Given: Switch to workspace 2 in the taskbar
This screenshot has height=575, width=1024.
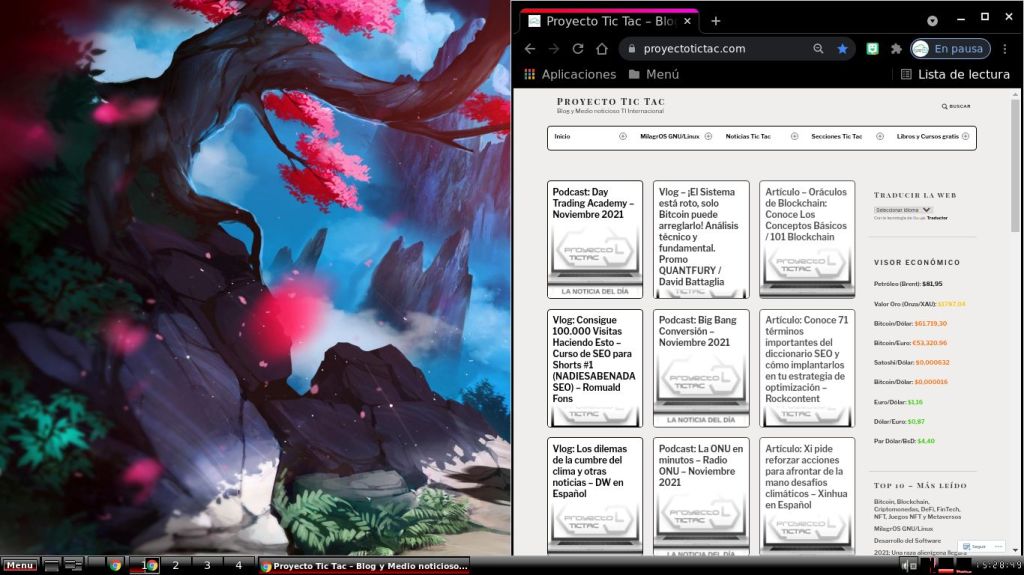Looking at the screenshot, I should point(177,565).
